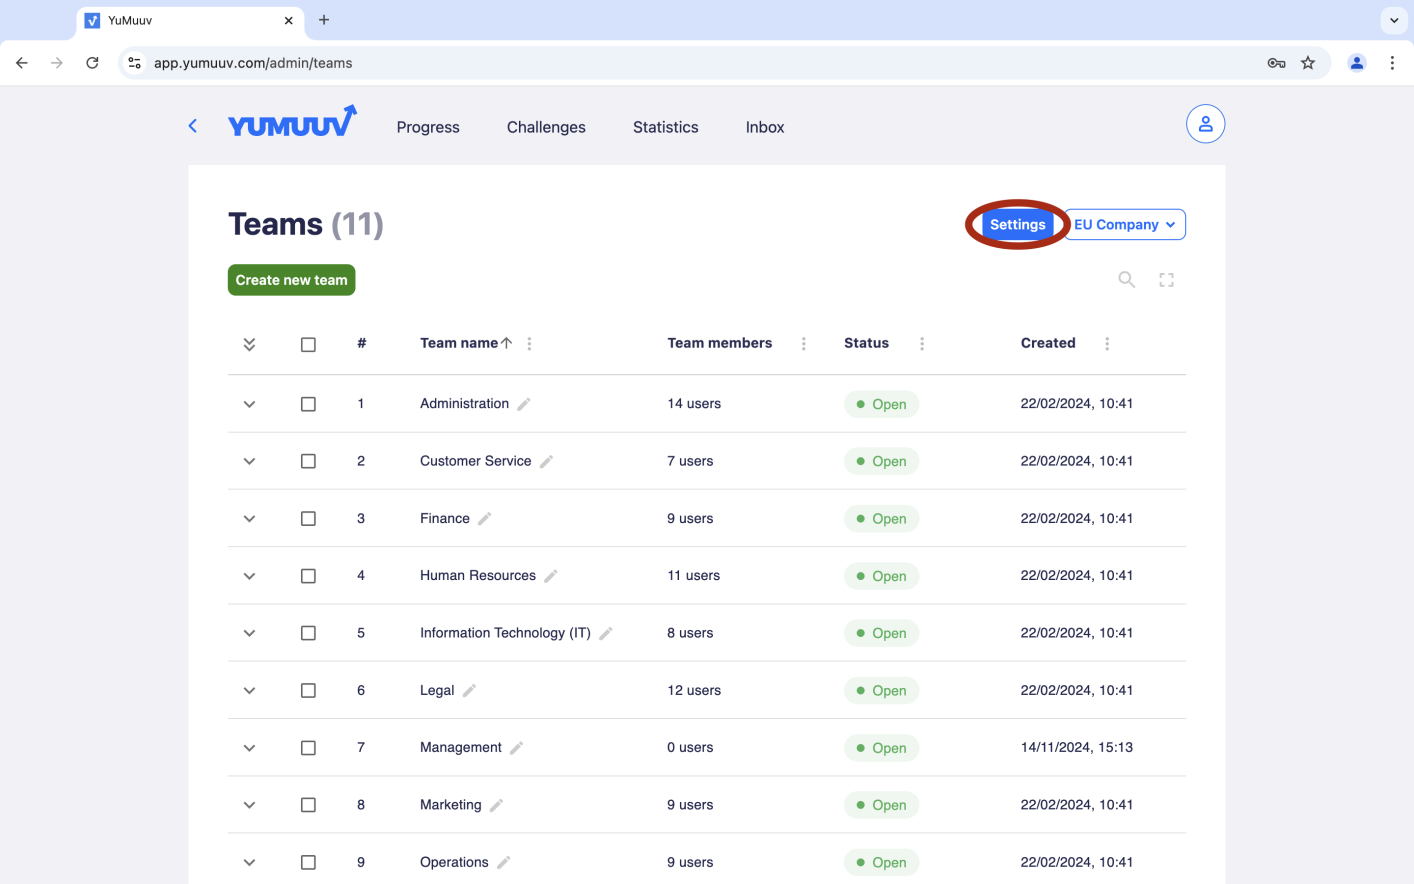Check the Customer Service row checkbox
Screen dimensions: 1414x884
coord(308,462)
